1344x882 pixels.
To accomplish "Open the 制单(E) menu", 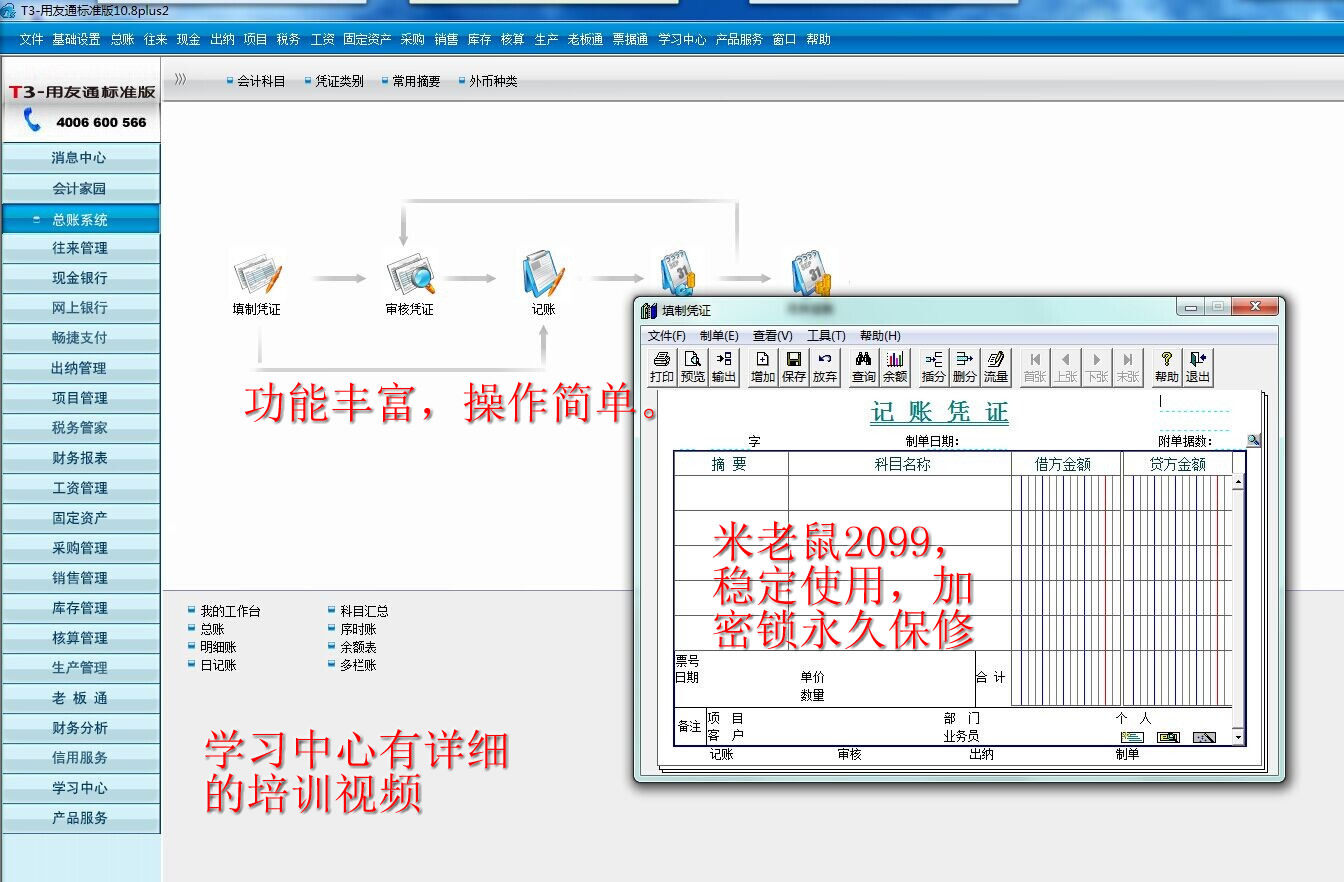I will pyautogui.click(x=719, y=336).
